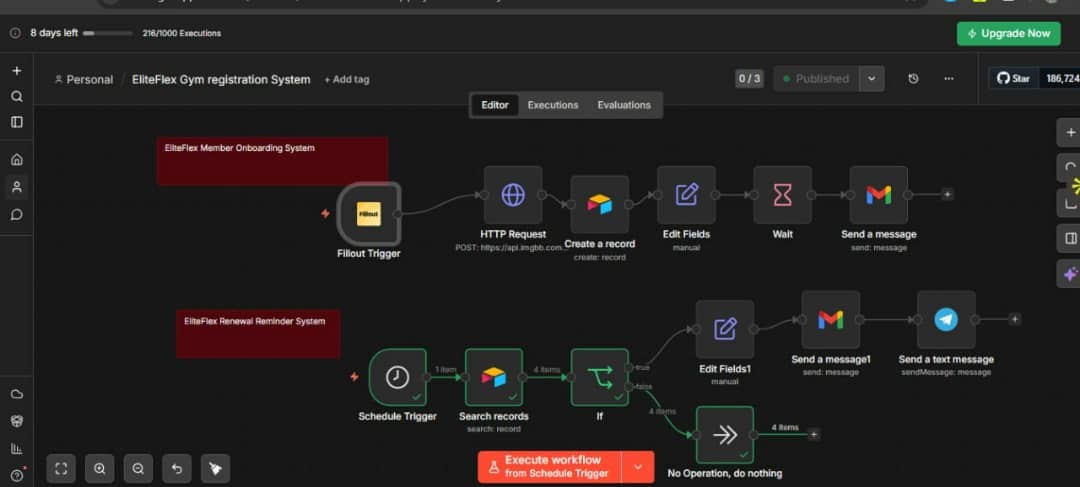Select the Gmail Send a message1 node
Viewport: 1080px width, 487px height.
pos(831,320)
